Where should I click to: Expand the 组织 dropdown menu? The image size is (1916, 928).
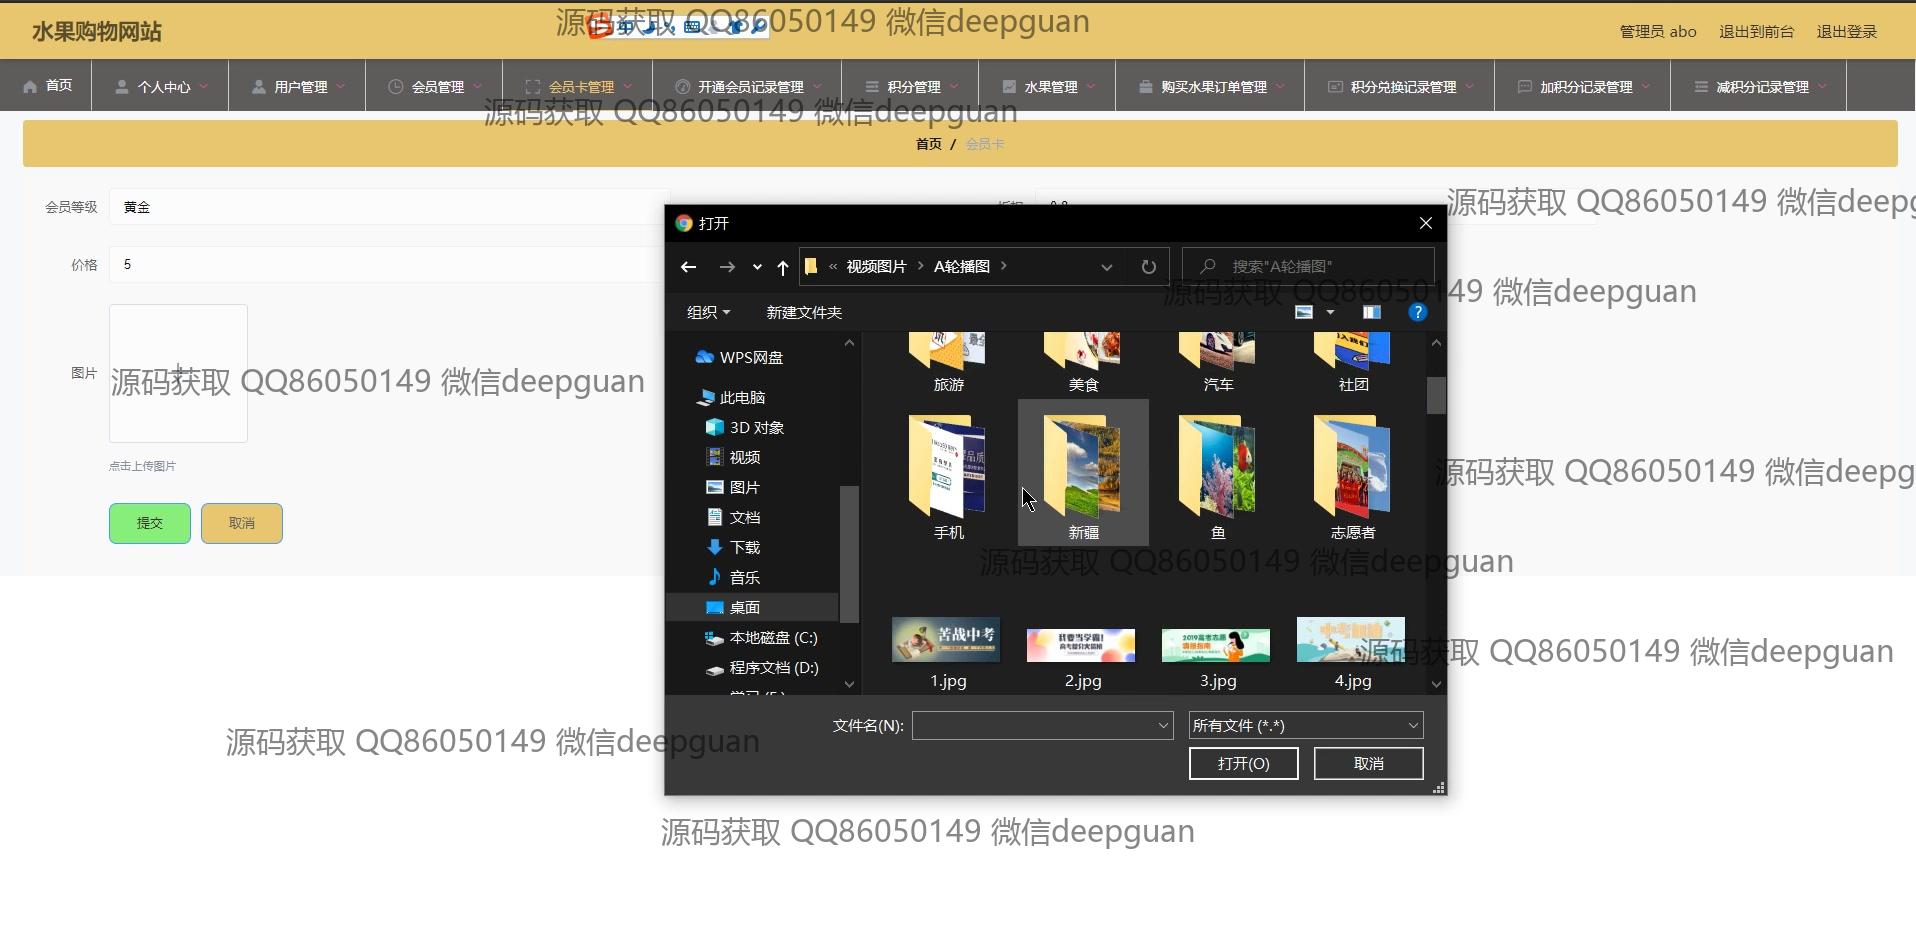(708, 313)
